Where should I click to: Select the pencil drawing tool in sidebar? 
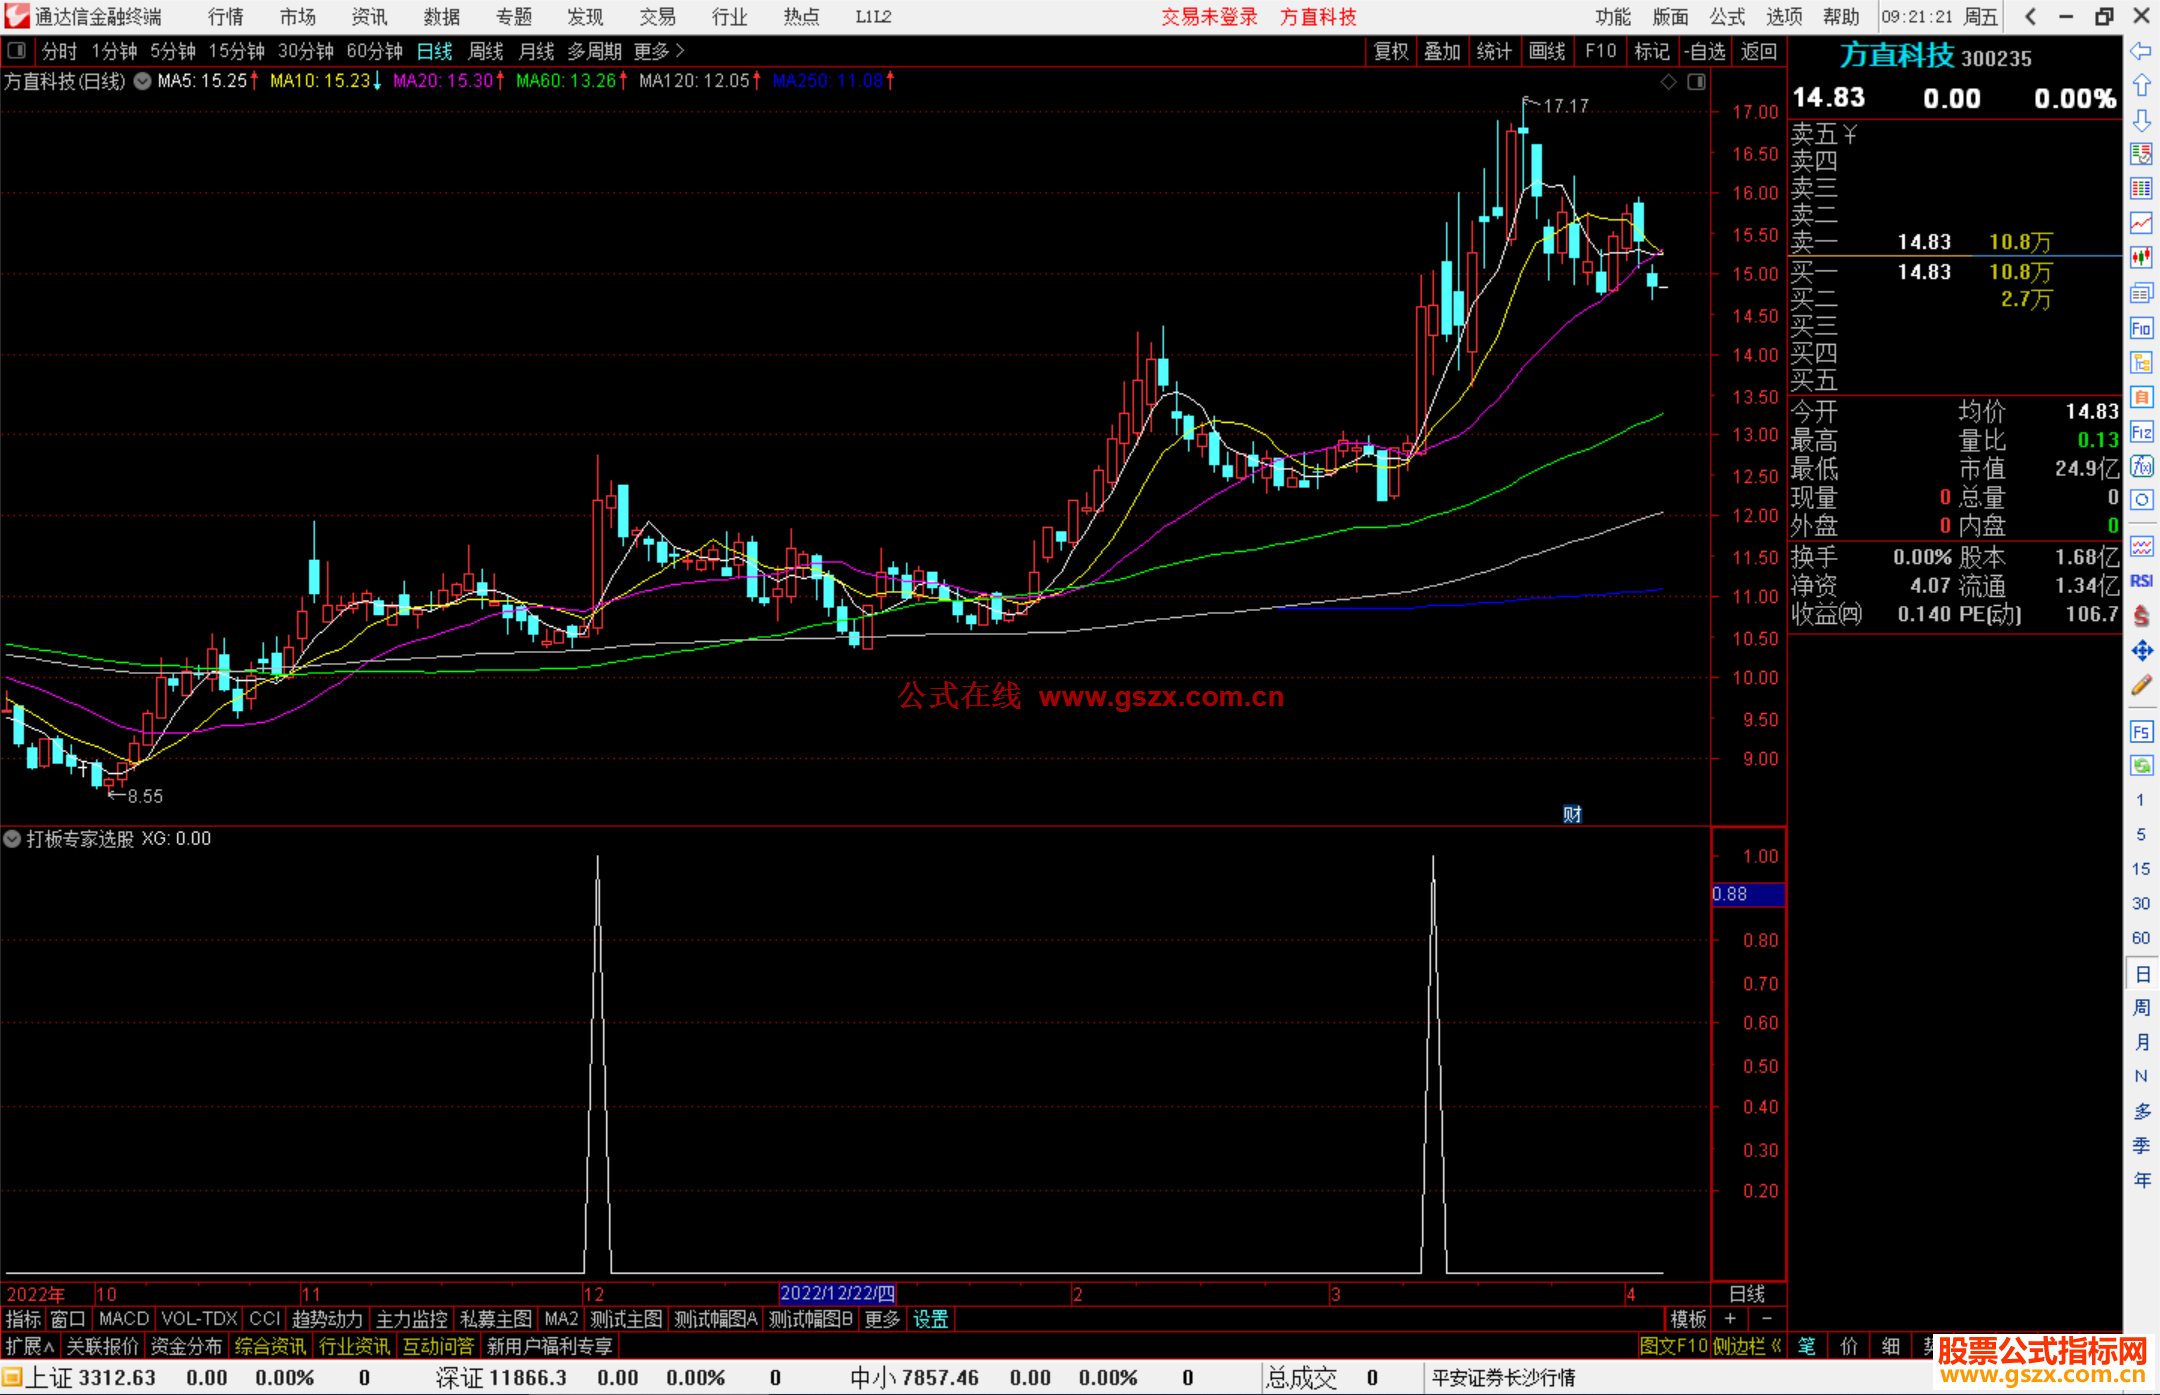[2141, 686]
